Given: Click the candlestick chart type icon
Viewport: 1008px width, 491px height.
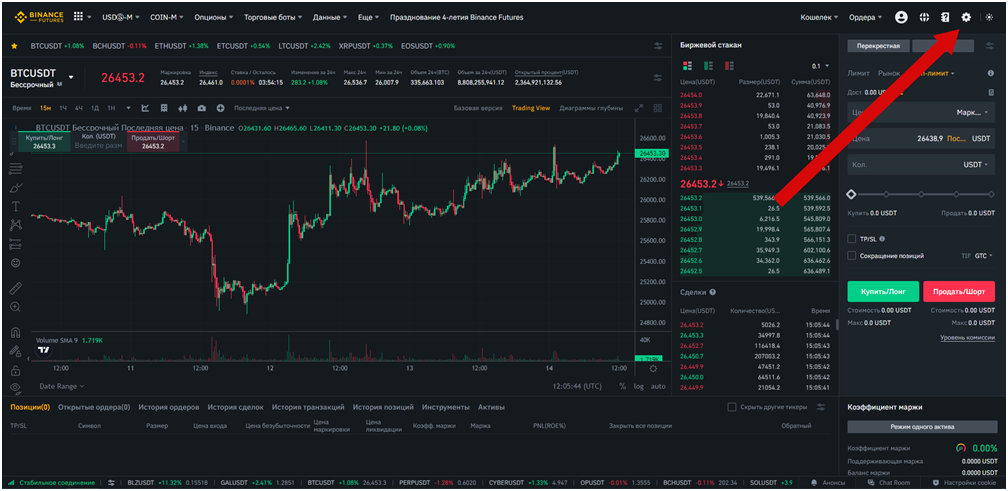Looking at the screenshot, I should point(183,108).
